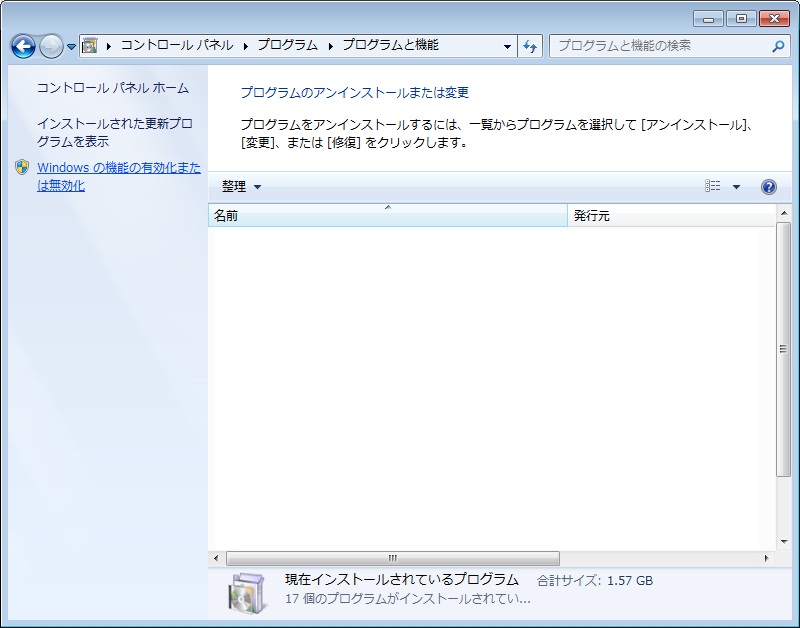Click the magnifier search icon
The image size is (800, 628).
coord(778,46)
